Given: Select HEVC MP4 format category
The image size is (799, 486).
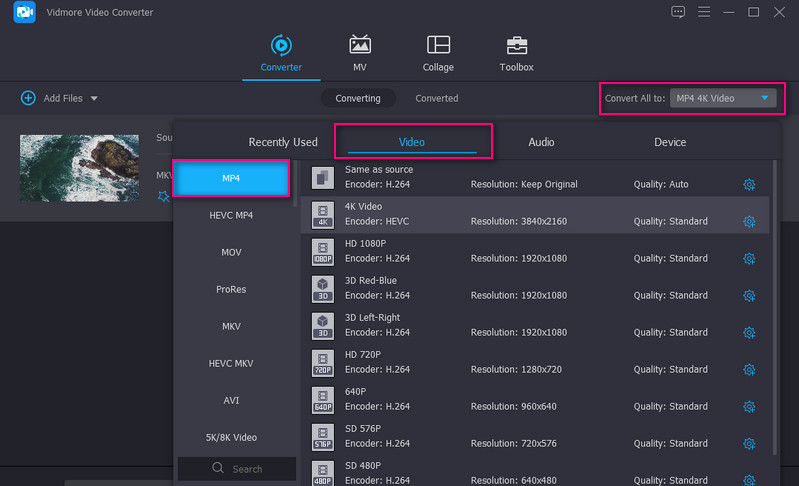Looking at the screenshot, I should 231,215.
